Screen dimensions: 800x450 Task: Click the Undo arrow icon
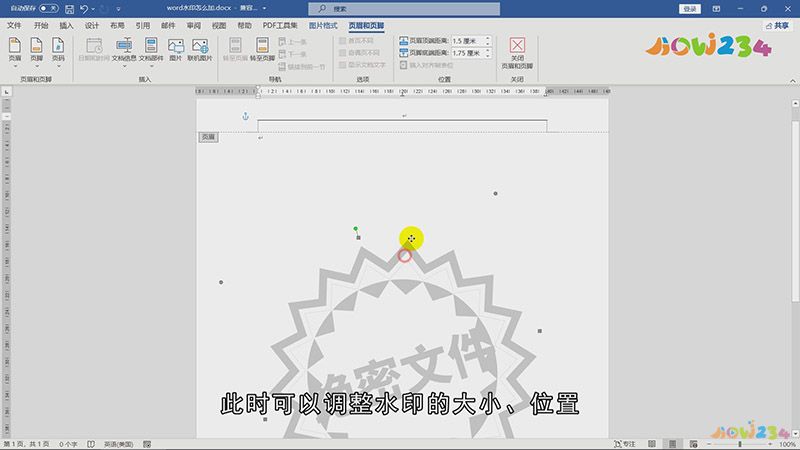pos(84,9)
